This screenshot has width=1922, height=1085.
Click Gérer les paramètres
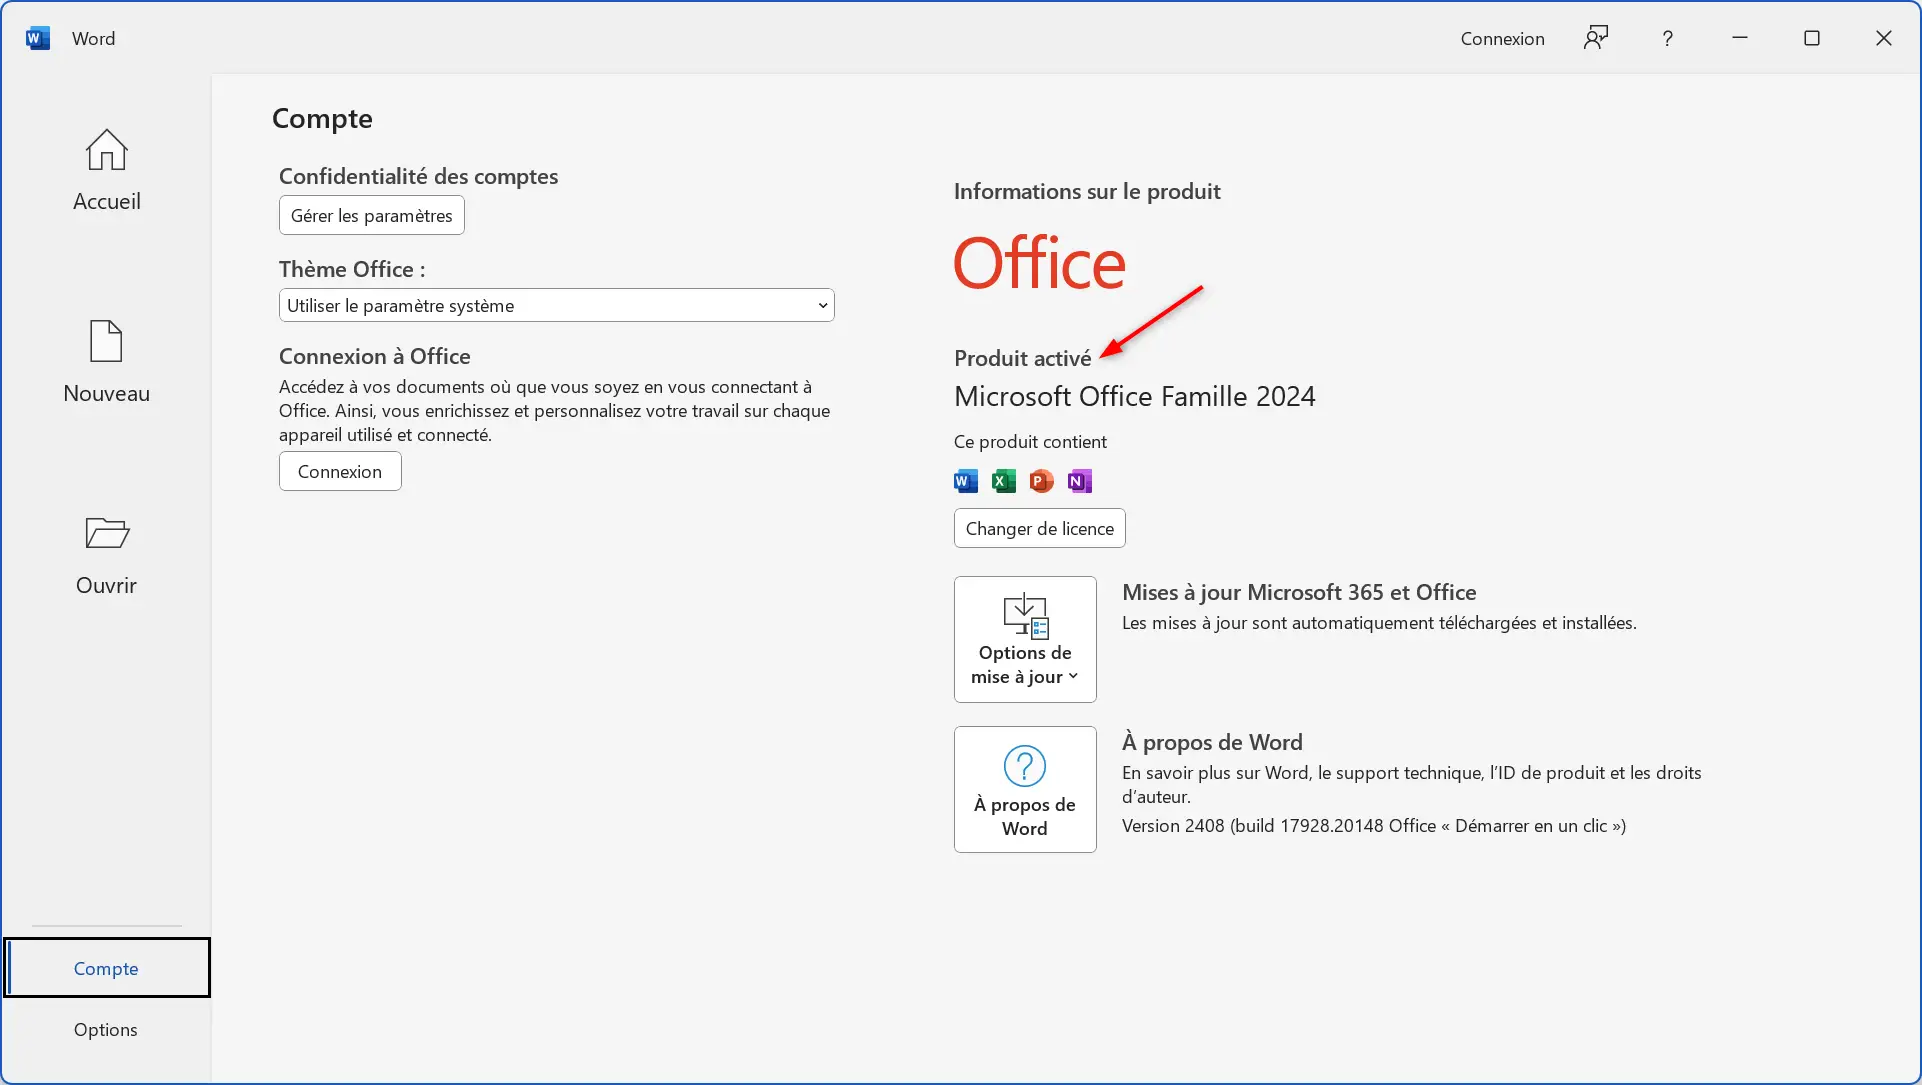(371, 214)
